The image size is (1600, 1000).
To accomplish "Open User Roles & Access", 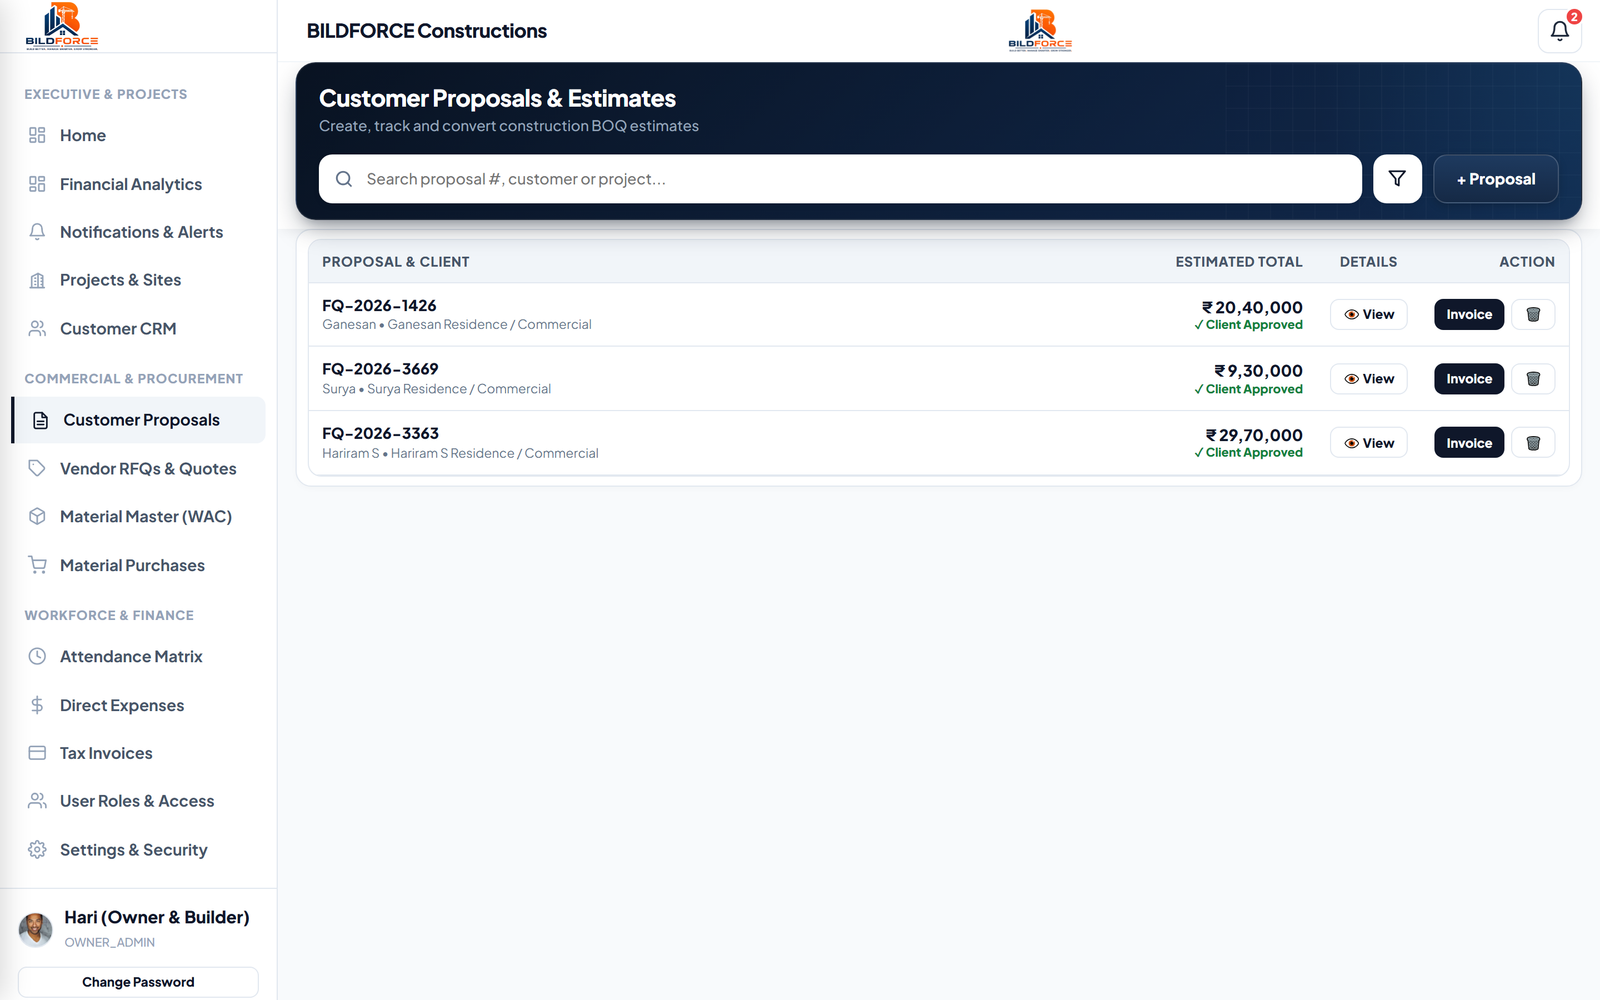I will point(138,801).
